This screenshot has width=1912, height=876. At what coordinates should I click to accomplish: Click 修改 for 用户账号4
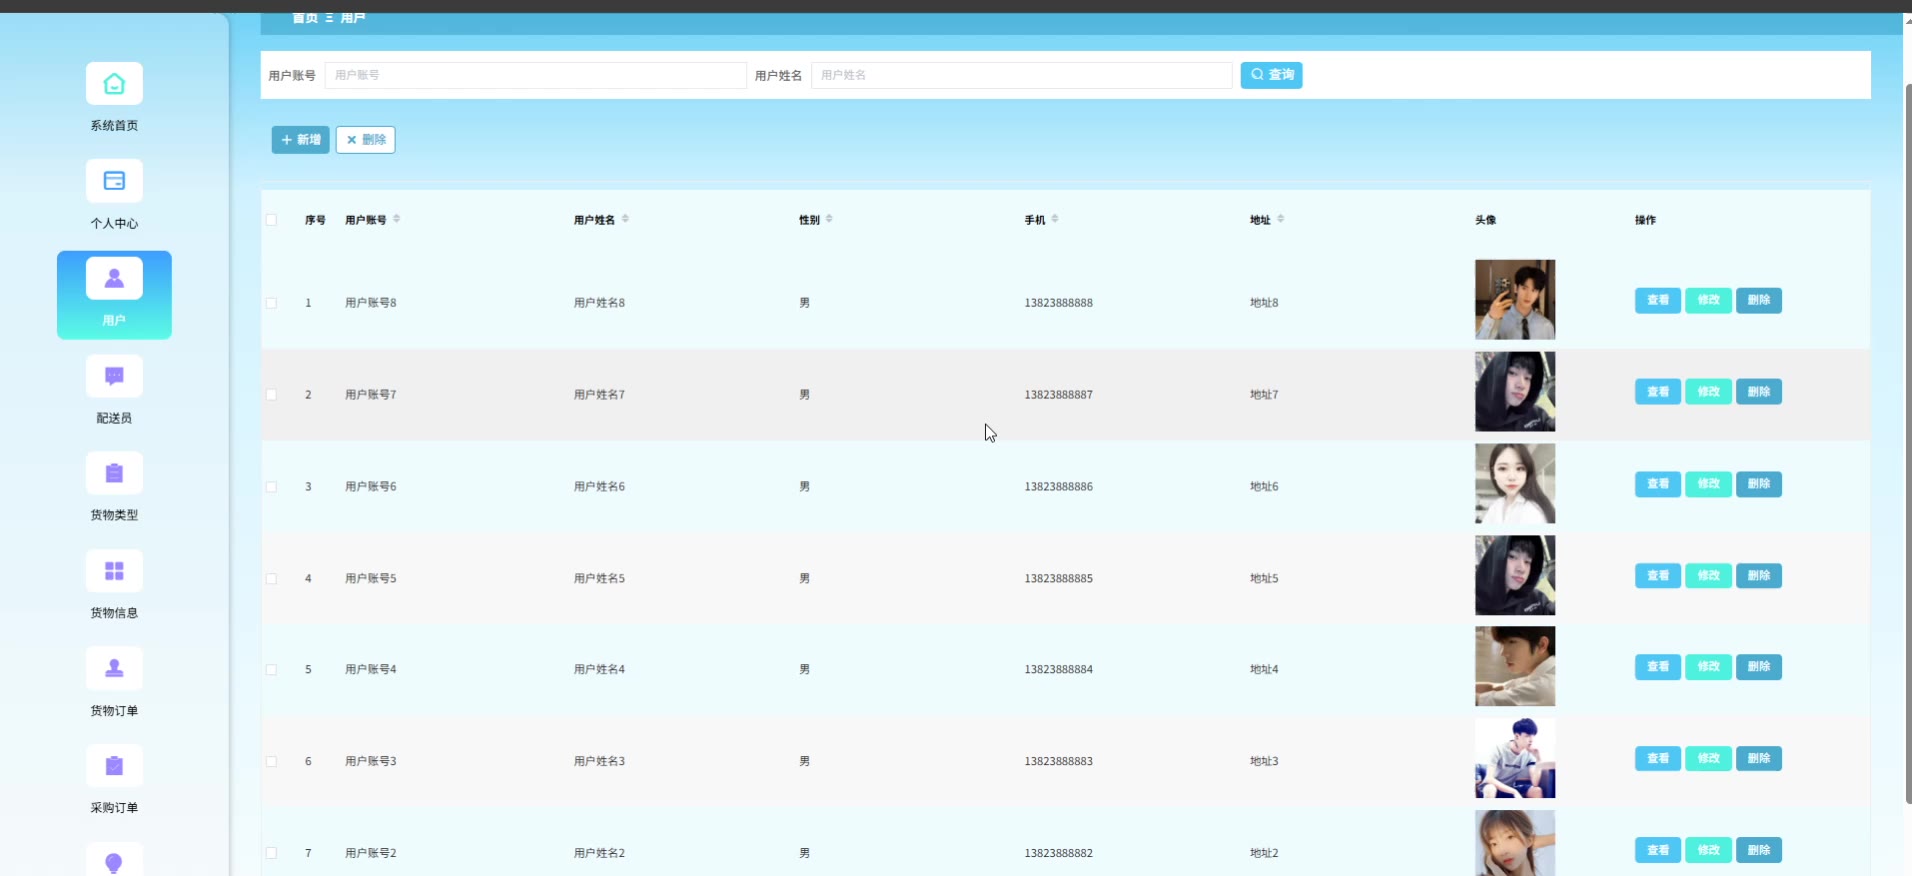pyautogui.click(x=1708, y=667)
